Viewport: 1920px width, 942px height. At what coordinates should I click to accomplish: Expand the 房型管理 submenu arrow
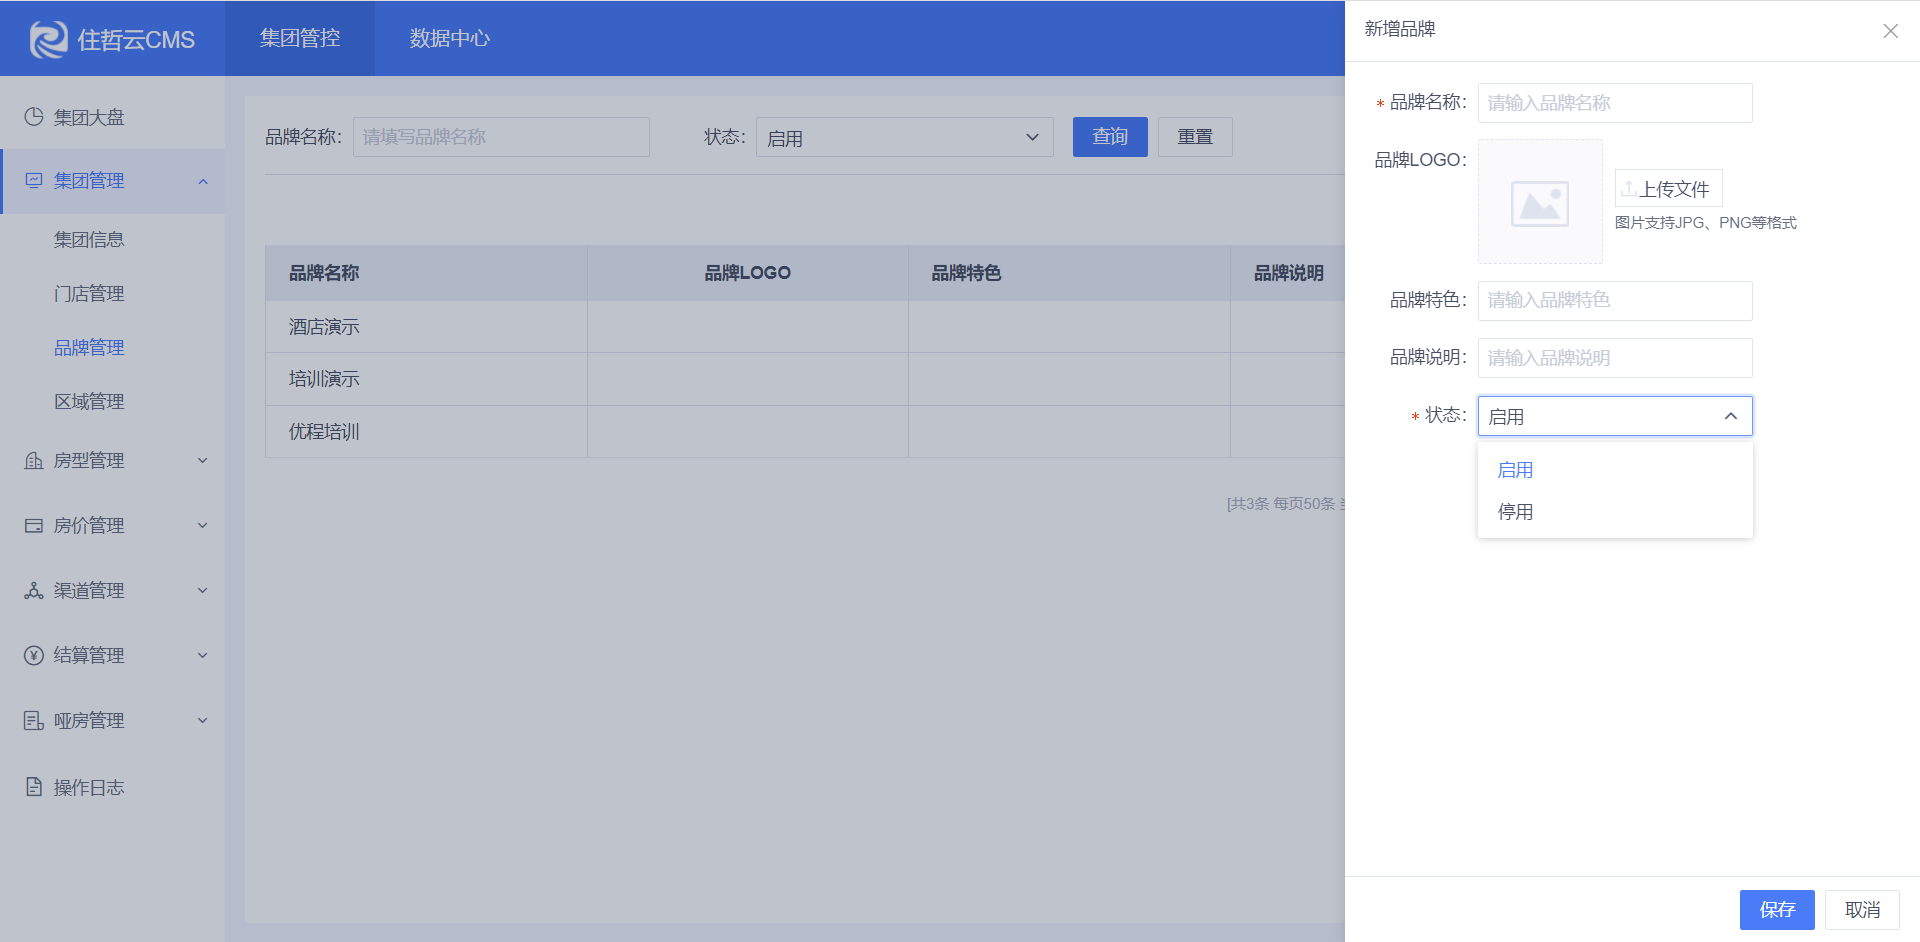(x=203, y=460)
